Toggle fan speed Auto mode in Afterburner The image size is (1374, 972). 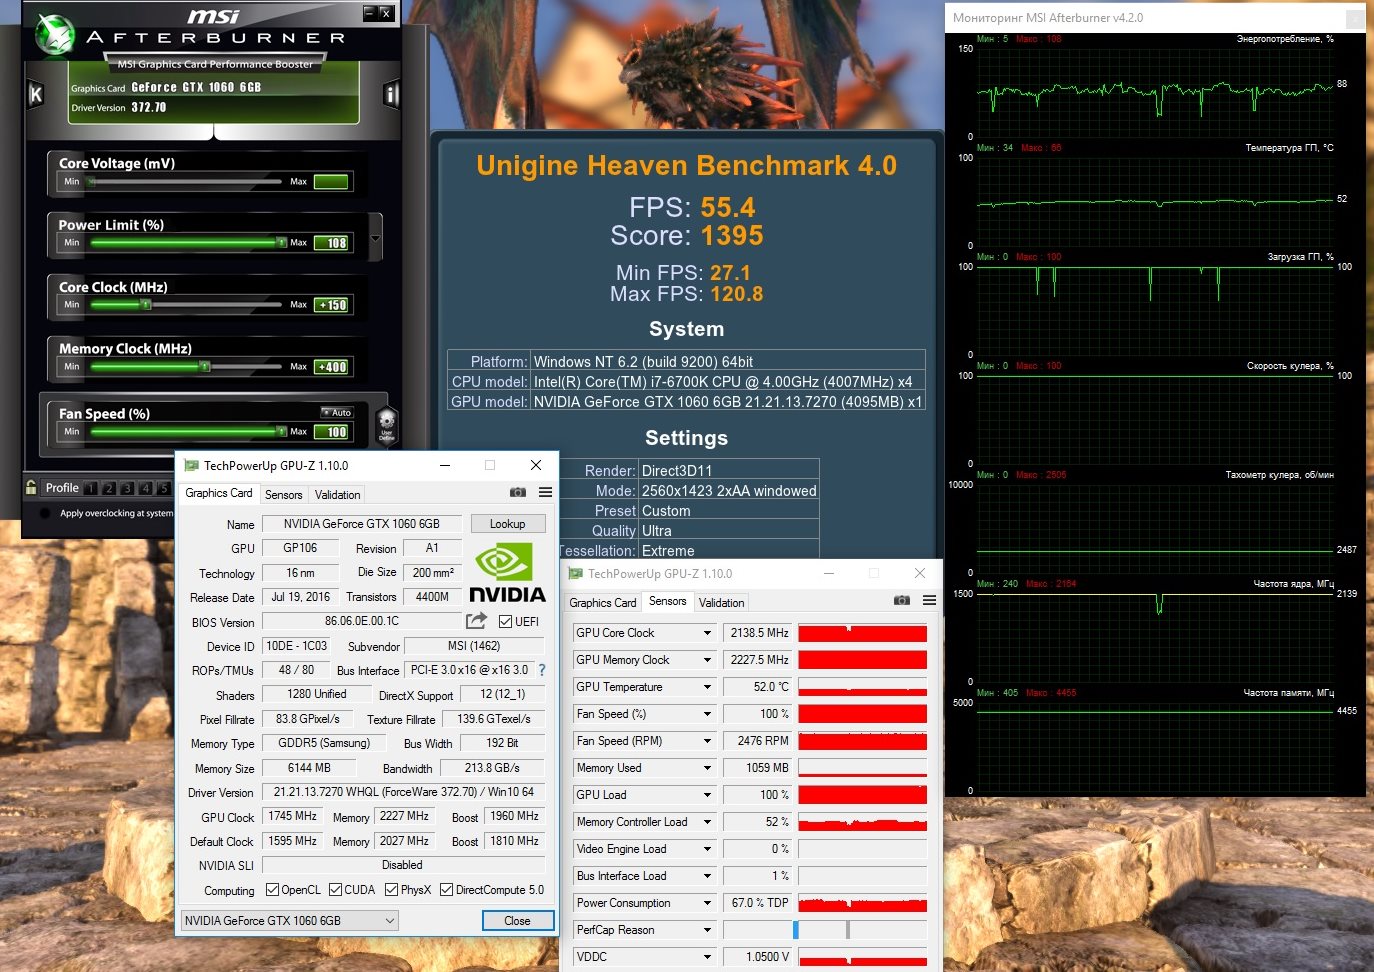point(337,412)
